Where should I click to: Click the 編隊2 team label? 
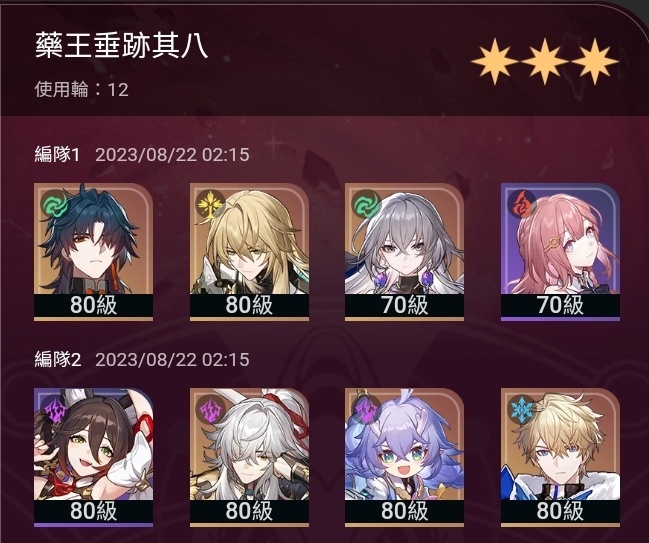coord(58,359)
